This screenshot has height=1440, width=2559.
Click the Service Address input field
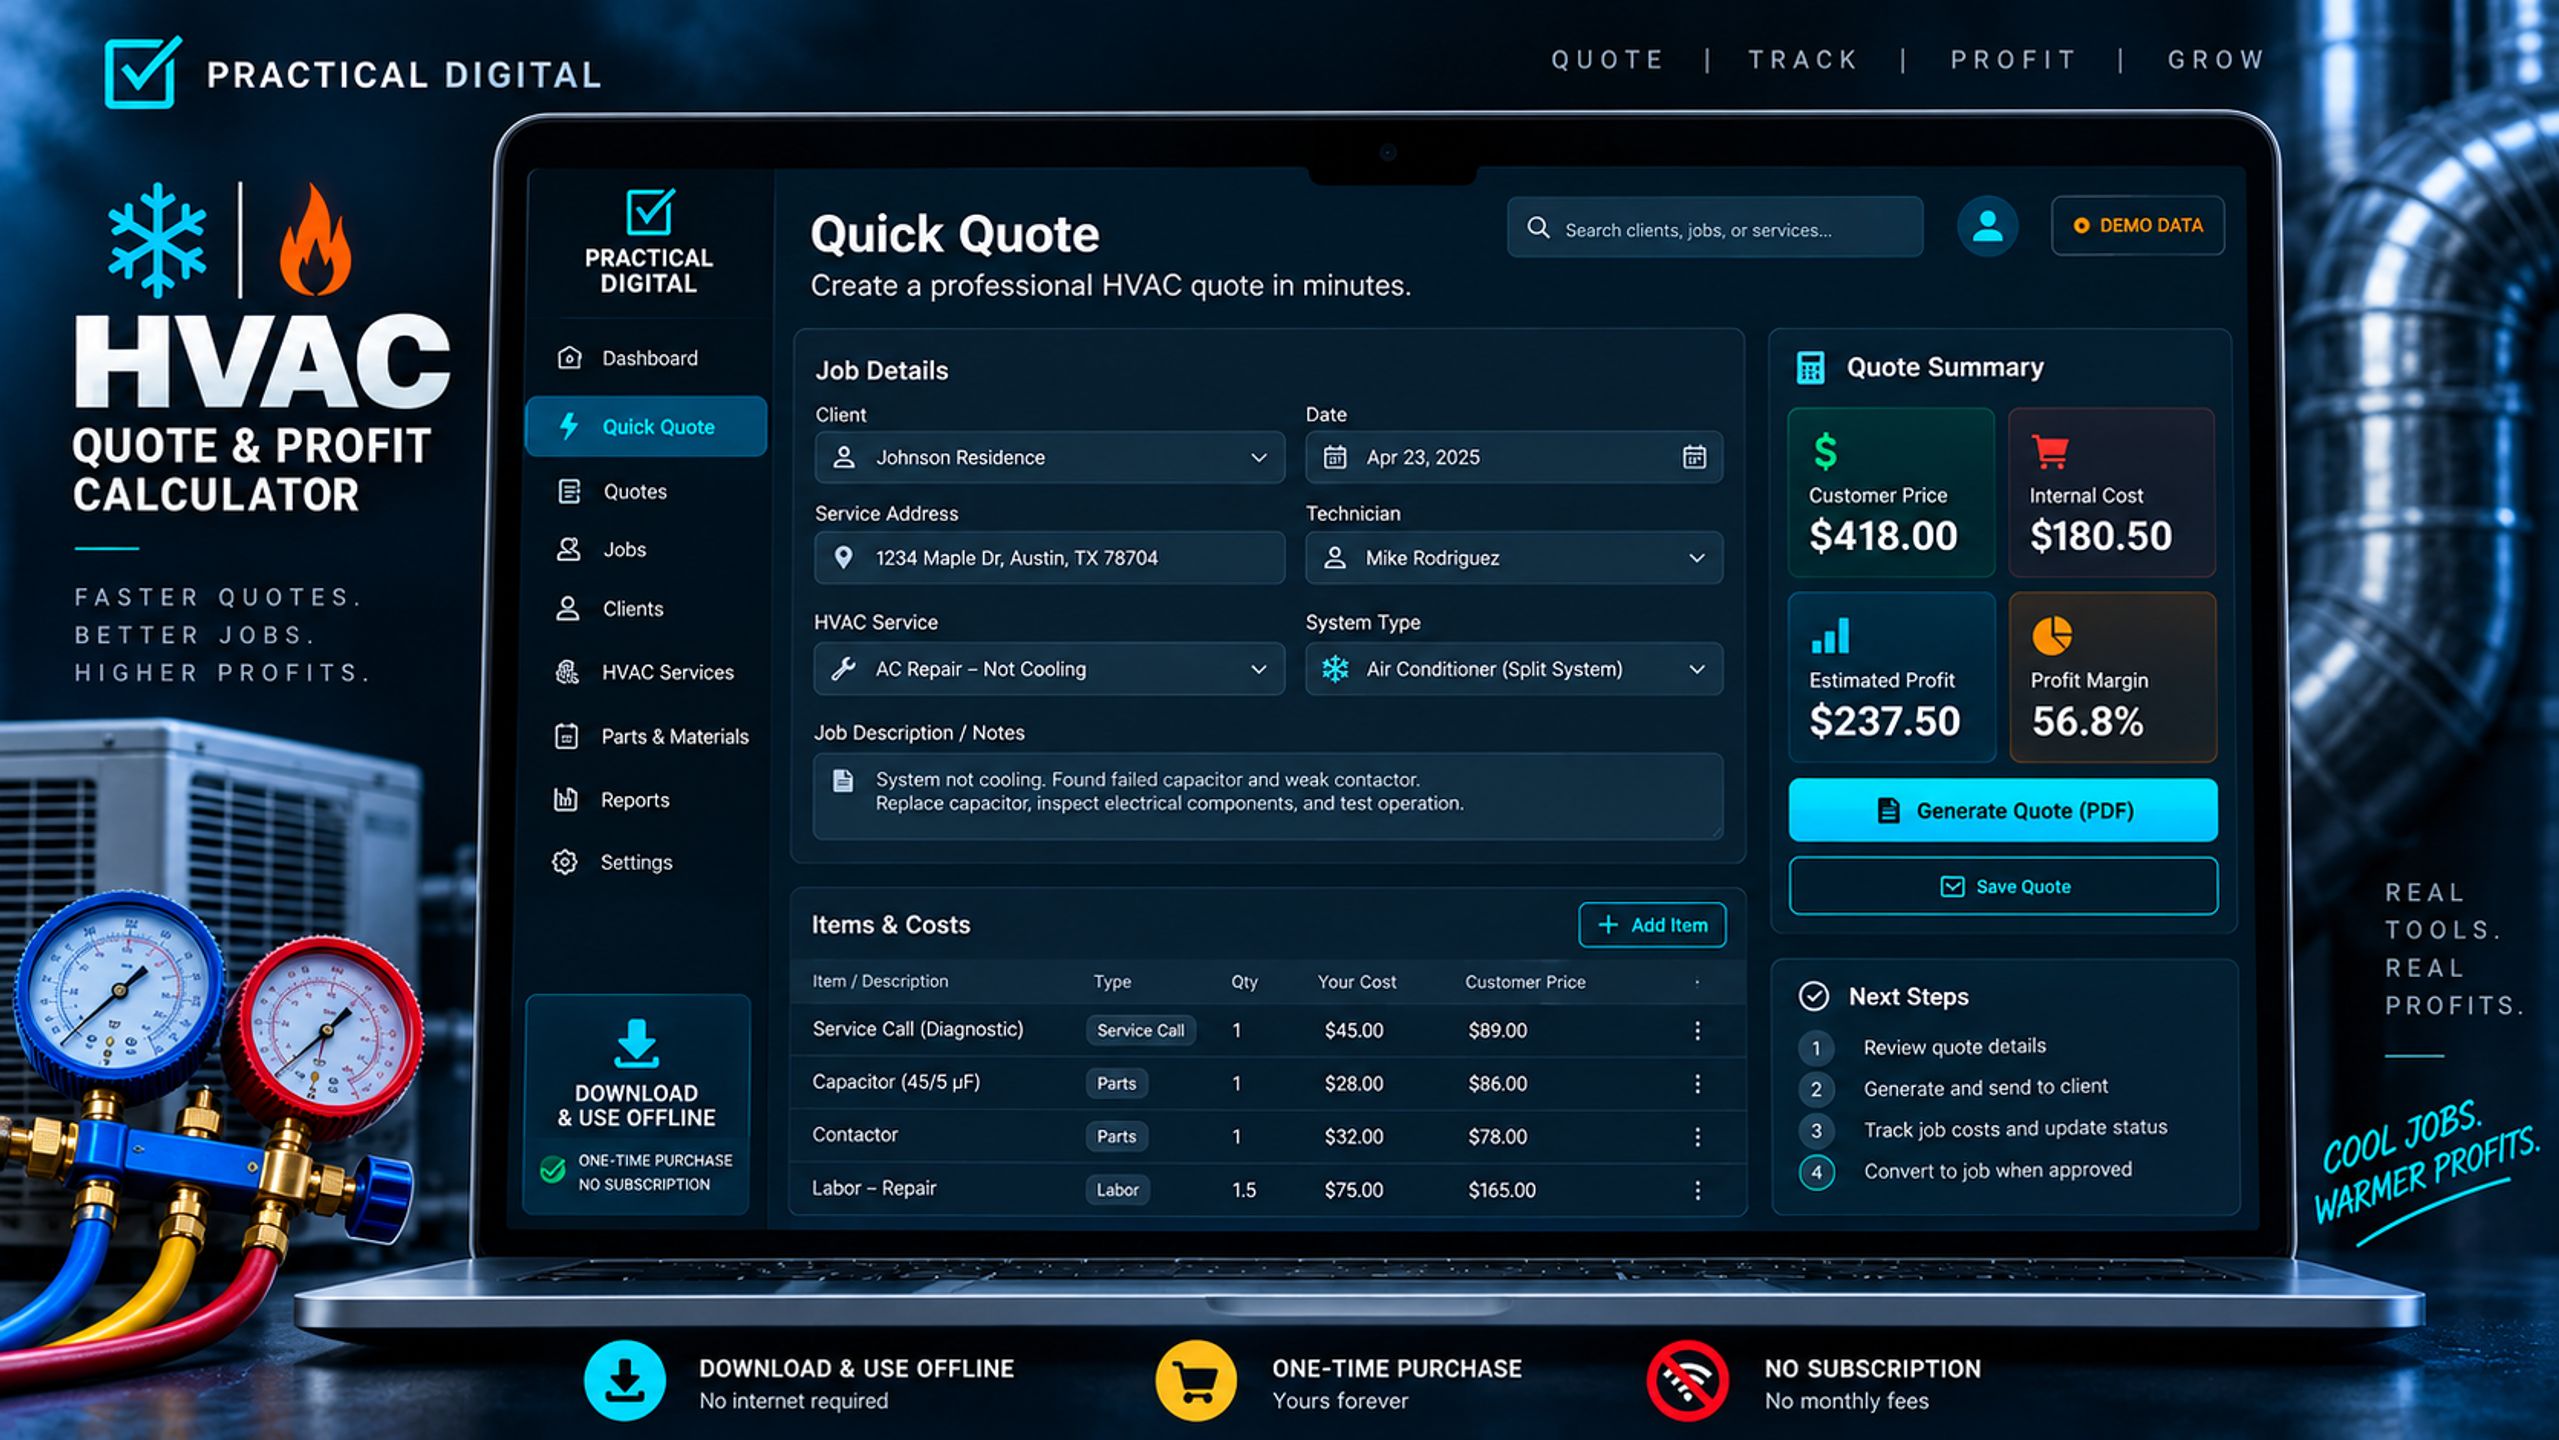pyautogui.click(x=1049, y=557)
